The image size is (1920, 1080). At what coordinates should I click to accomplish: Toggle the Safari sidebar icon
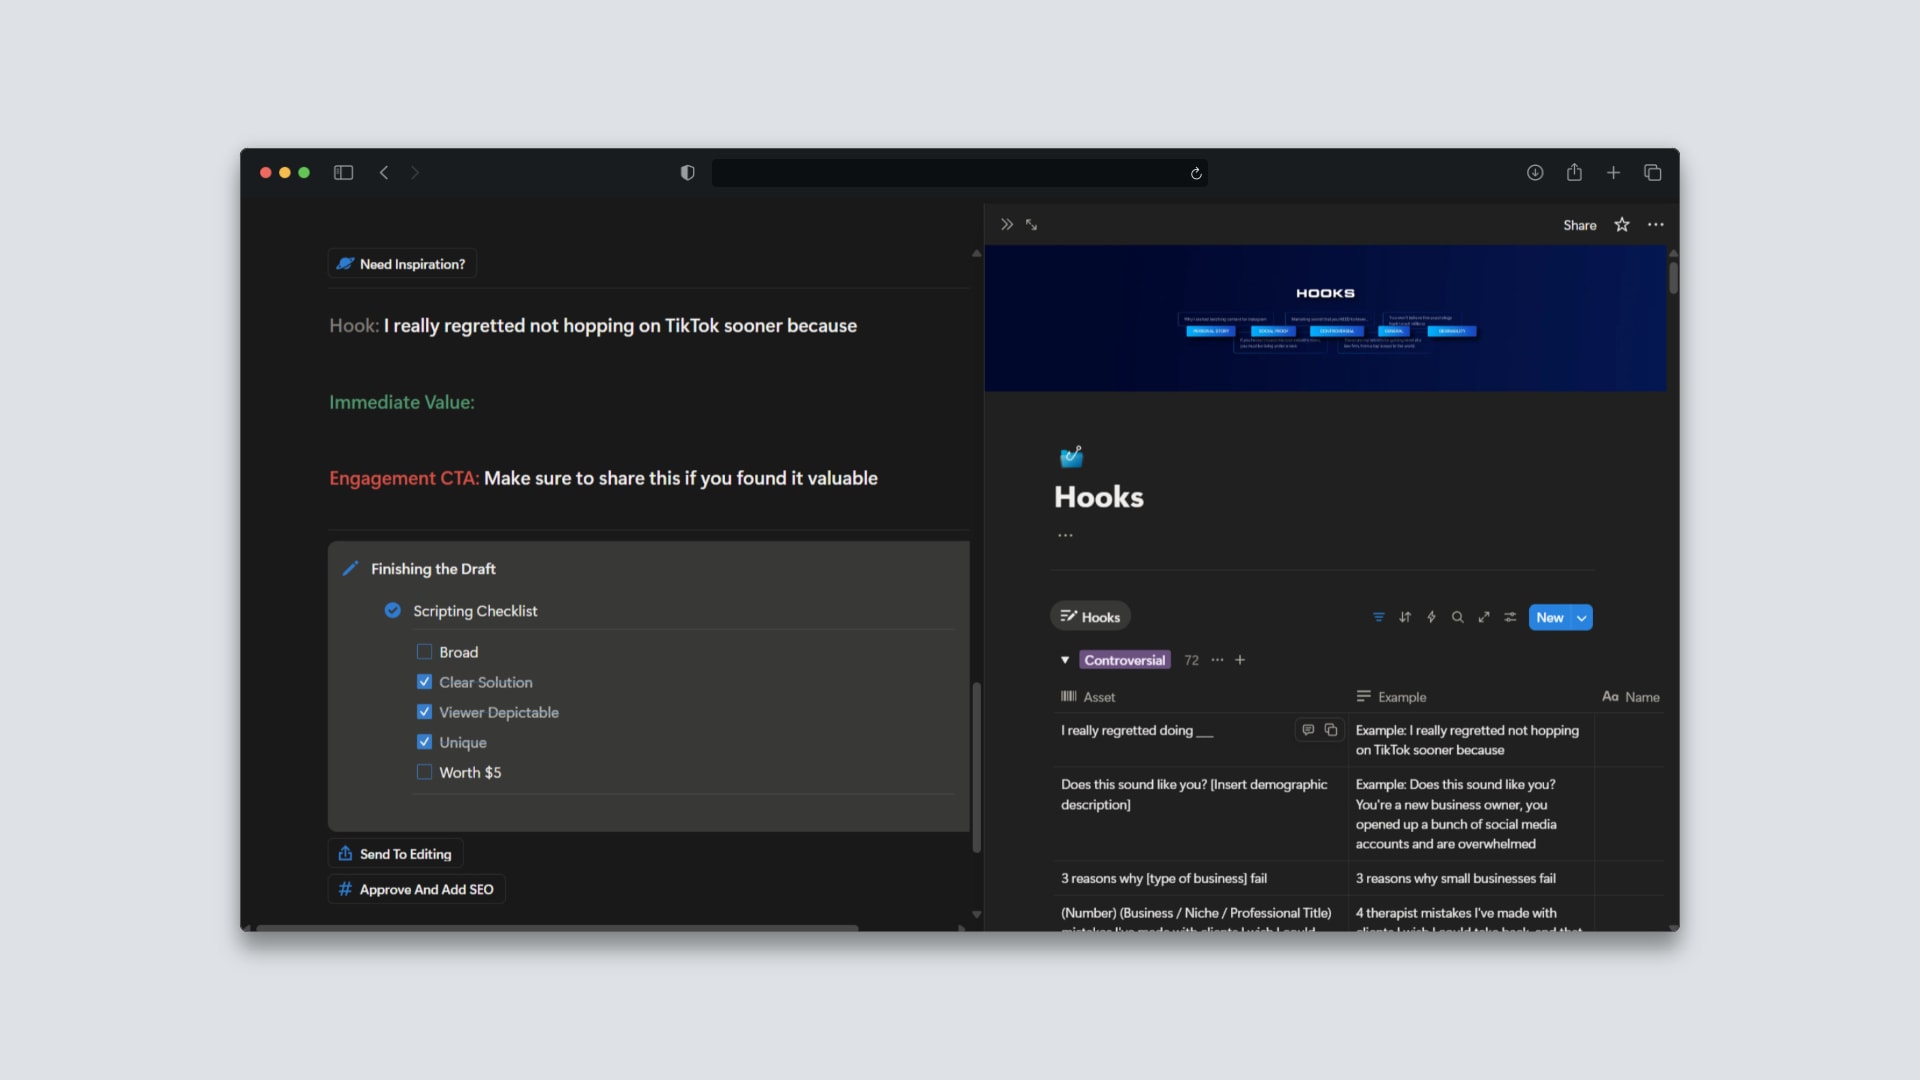(x=343, y=172)
